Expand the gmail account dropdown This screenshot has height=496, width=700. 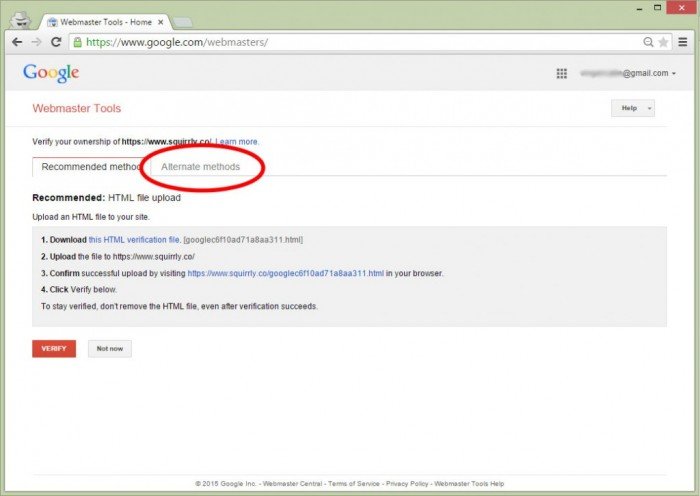click(x=673, y=74)
